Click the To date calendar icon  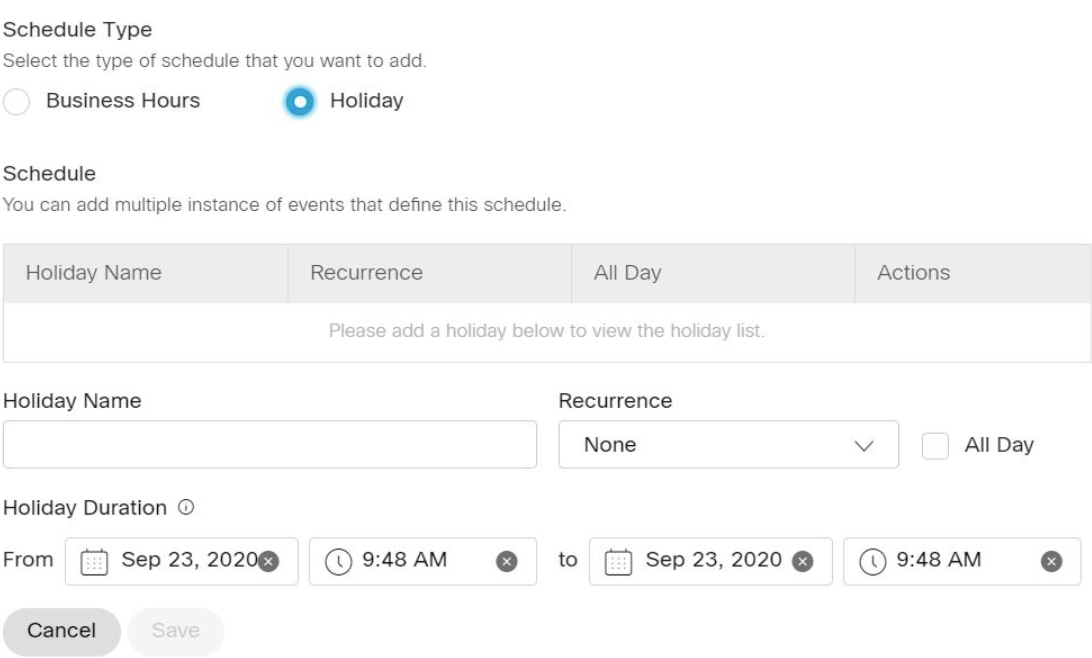coord(617,561)
